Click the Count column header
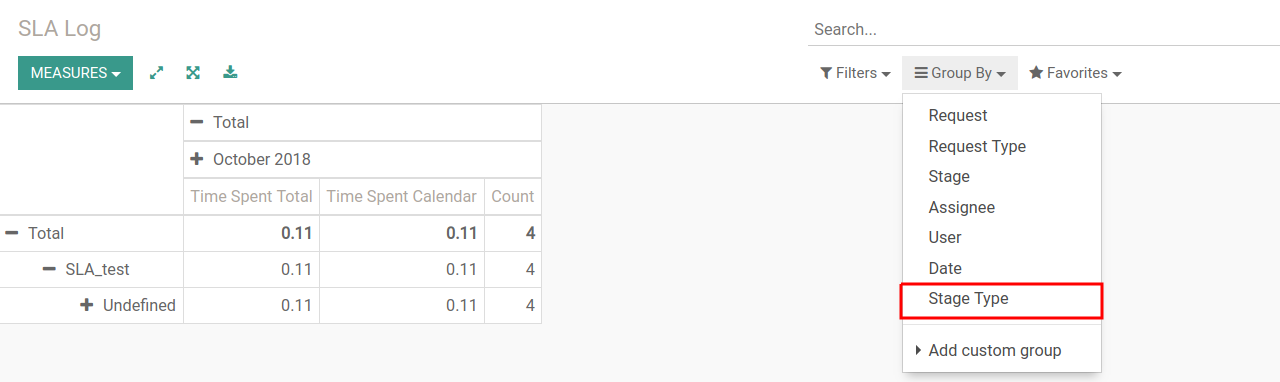The width and height of the screenshot is (1280, 382). (513, 196)
